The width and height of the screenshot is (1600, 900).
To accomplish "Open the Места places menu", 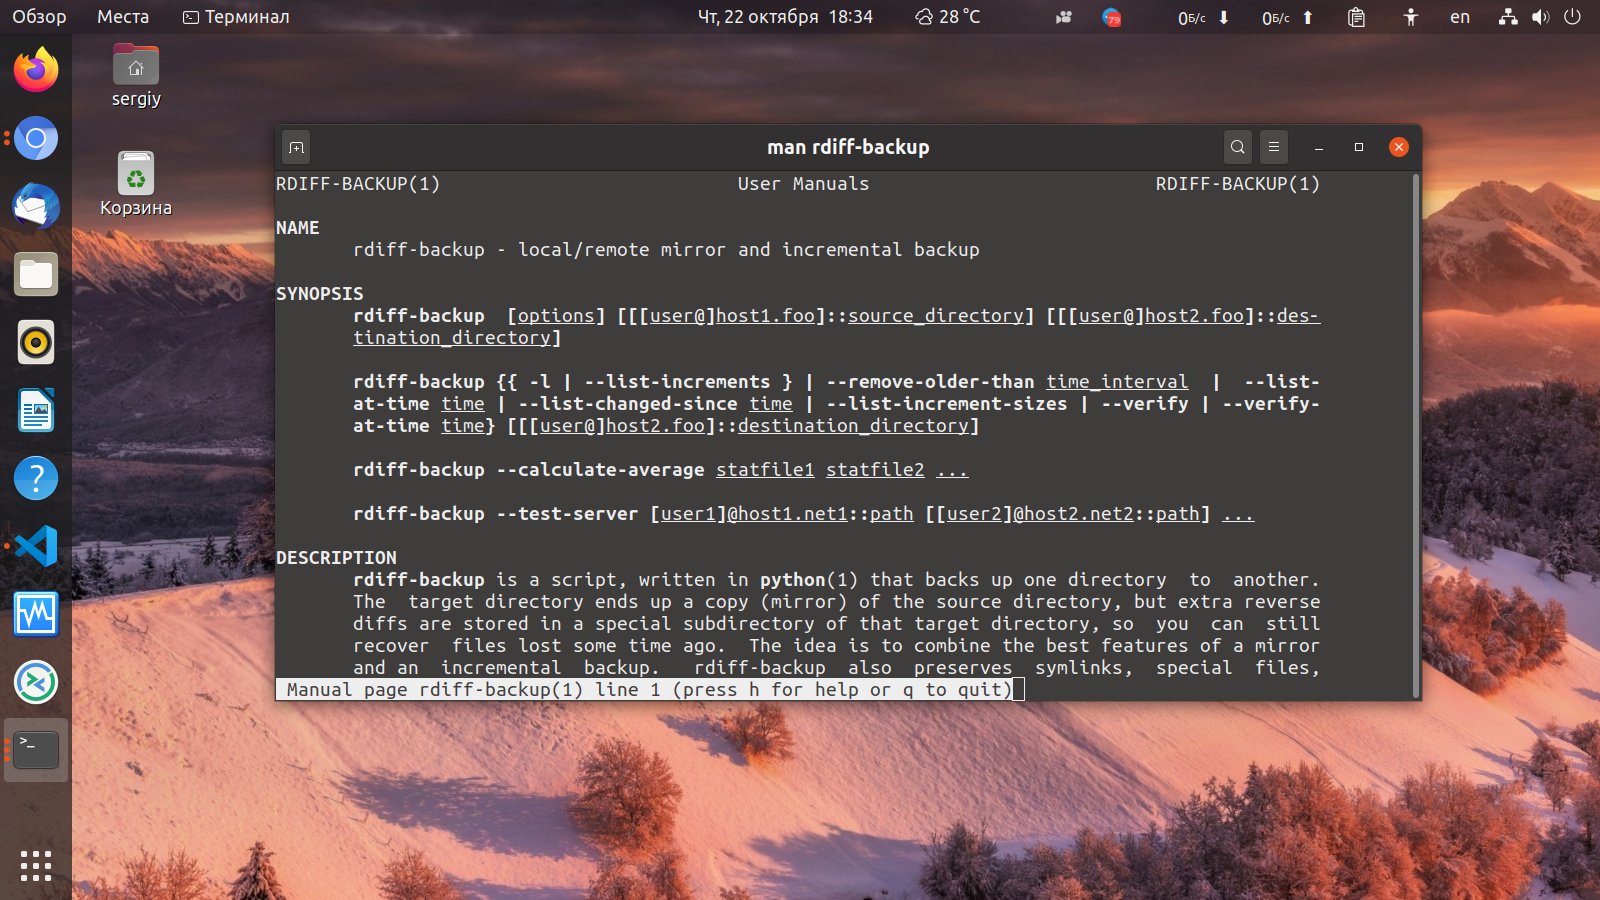I will 123,17.
